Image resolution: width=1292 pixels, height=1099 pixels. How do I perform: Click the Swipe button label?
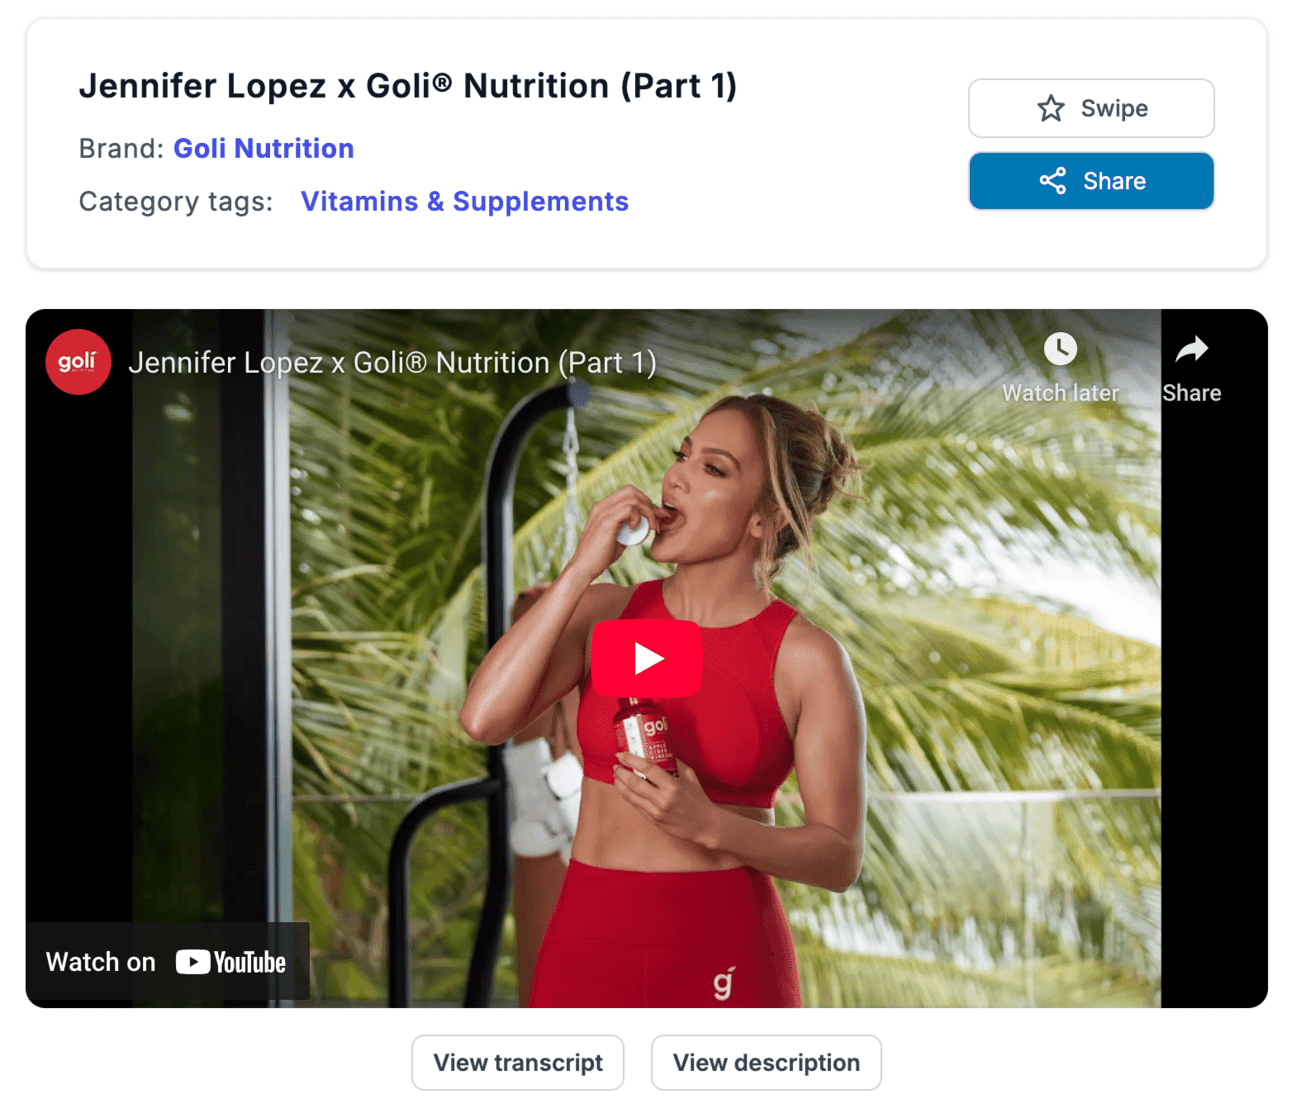(1114, 108)
